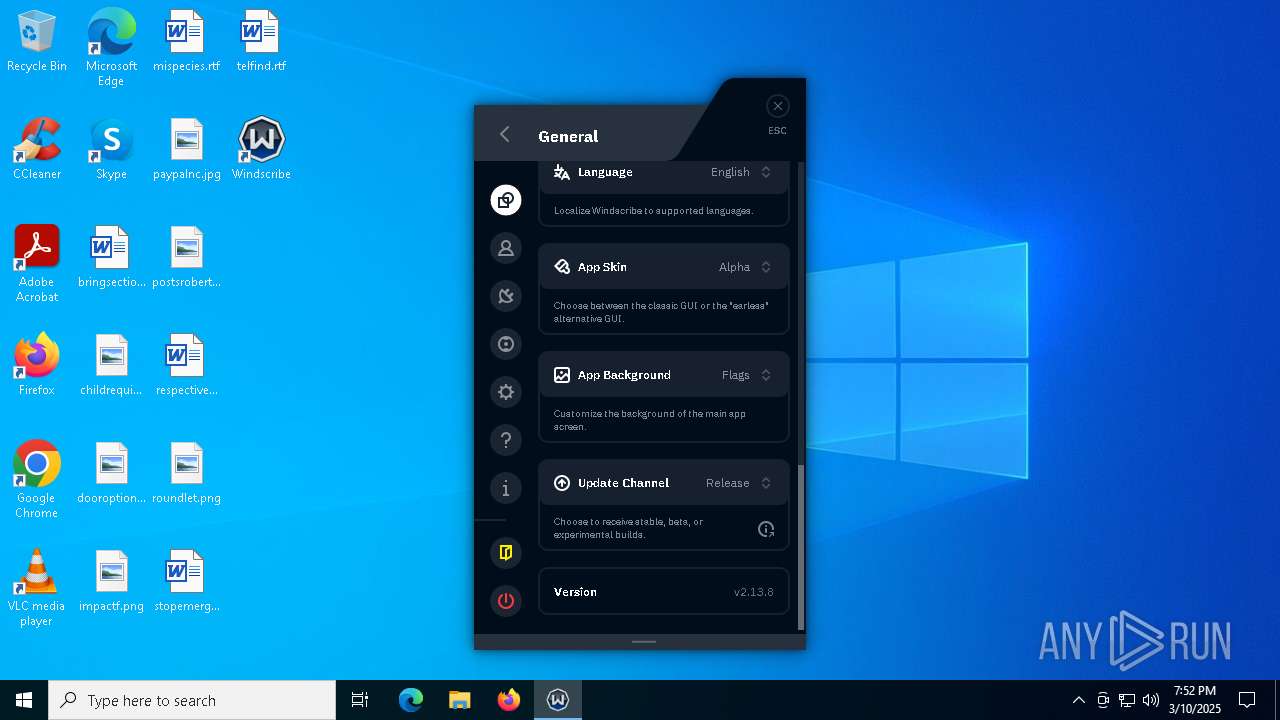Click Windscribe taskbar button
Viewport: 1280px width, 720px height.
point(558,700)
